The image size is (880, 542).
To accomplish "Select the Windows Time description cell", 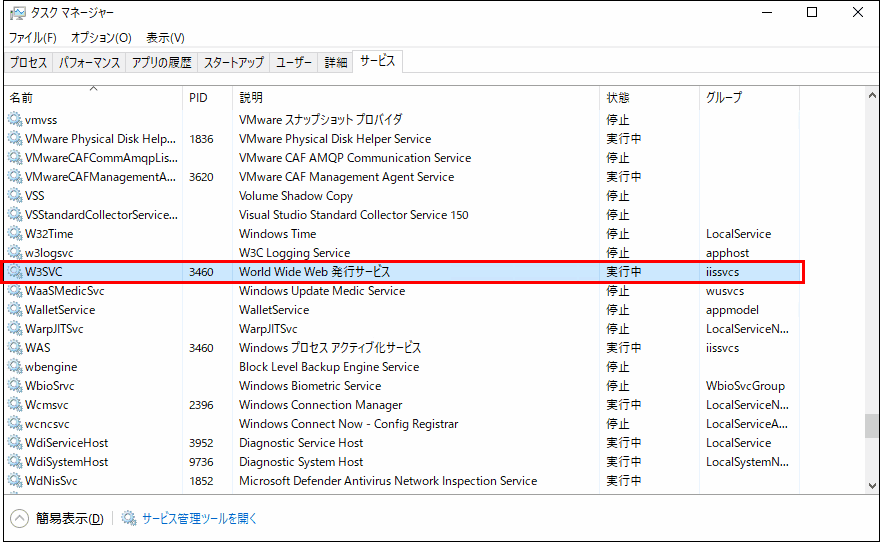I will point(277,233).
